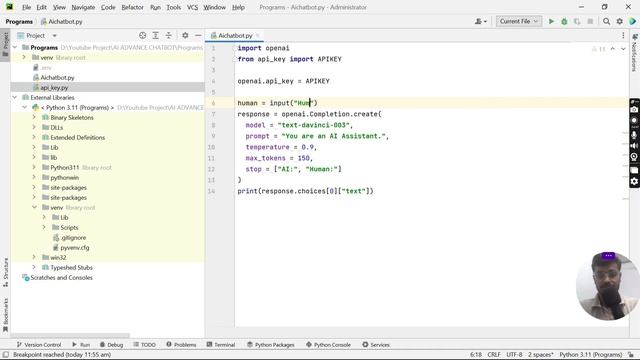The image size is (640, 360).
Task: Open Version Control tool window
Action: coord(39,344)
